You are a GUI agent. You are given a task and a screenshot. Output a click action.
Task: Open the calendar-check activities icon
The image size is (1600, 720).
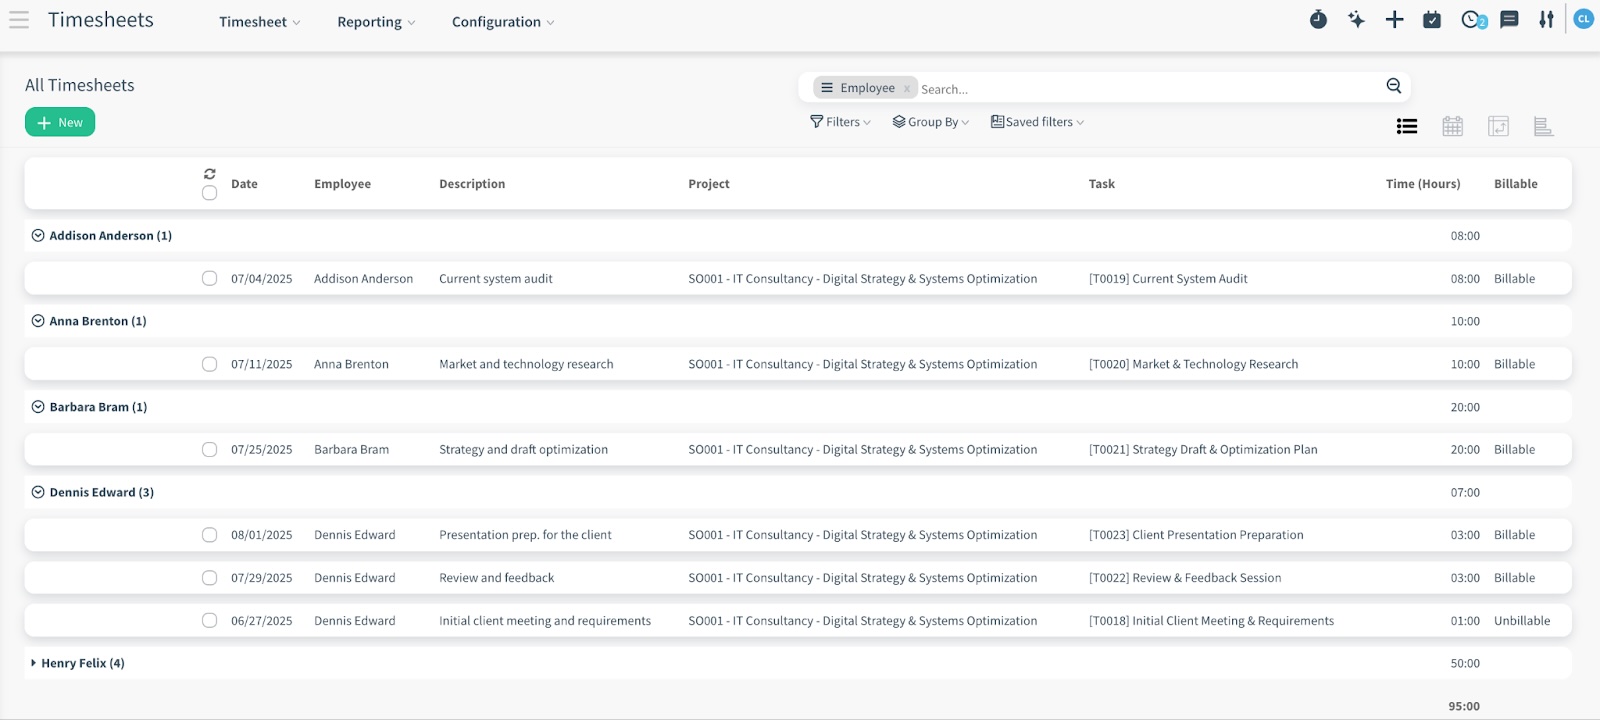[1432, 20]
